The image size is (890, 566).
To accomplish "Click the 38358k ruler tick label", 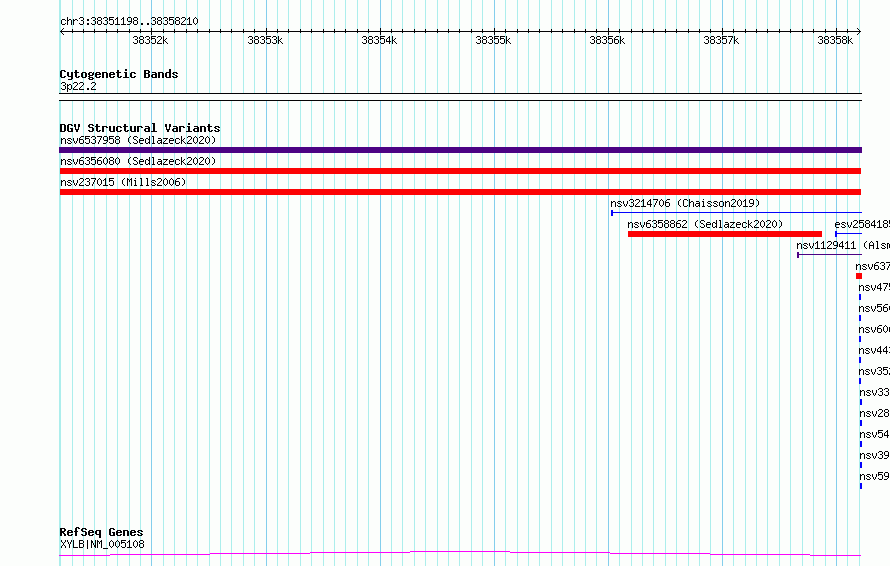I will point(836,40).
